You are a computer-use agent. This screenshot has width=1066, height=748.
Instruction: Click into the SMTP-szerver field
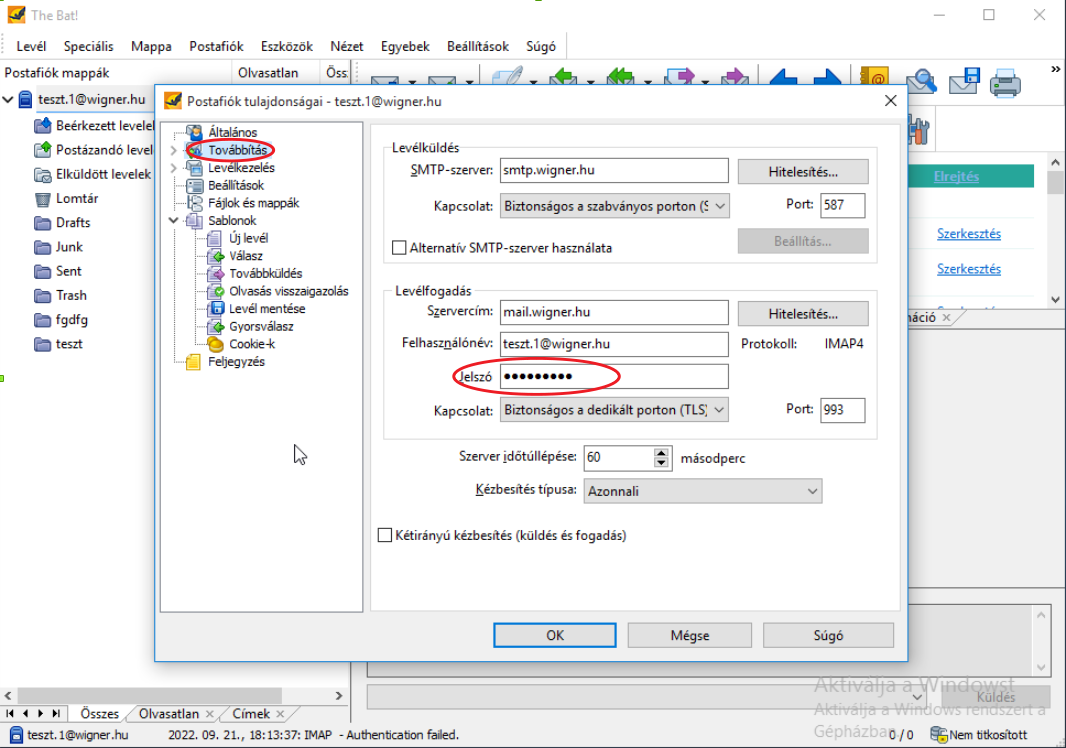614,170
